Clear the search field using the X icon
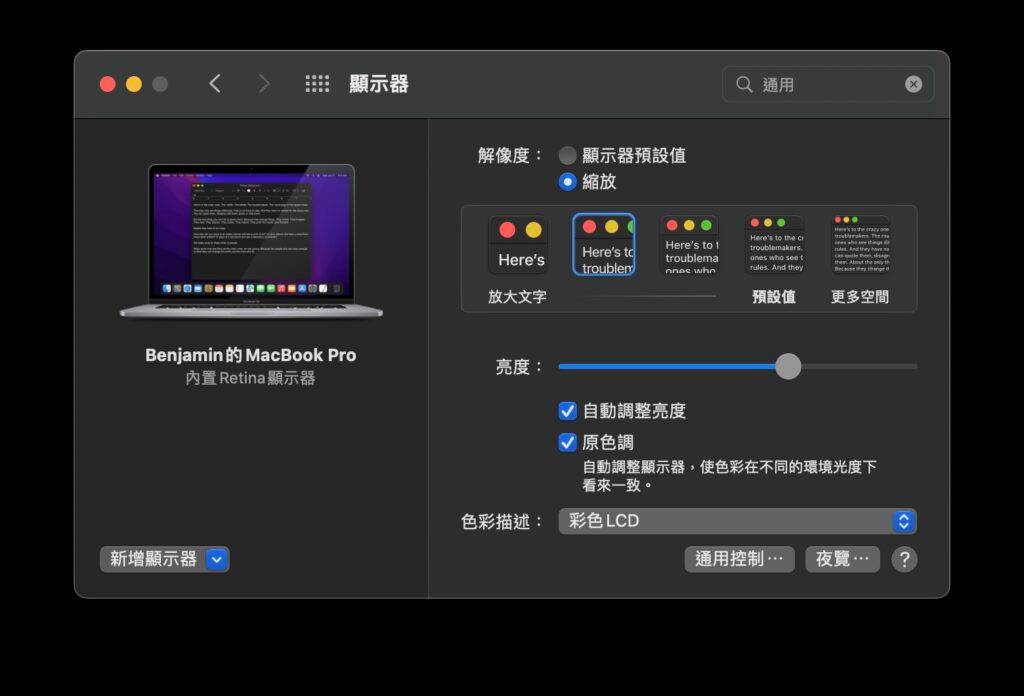Image resolution: width=1024 pixels, height=696 pixels. coord(912,84)
